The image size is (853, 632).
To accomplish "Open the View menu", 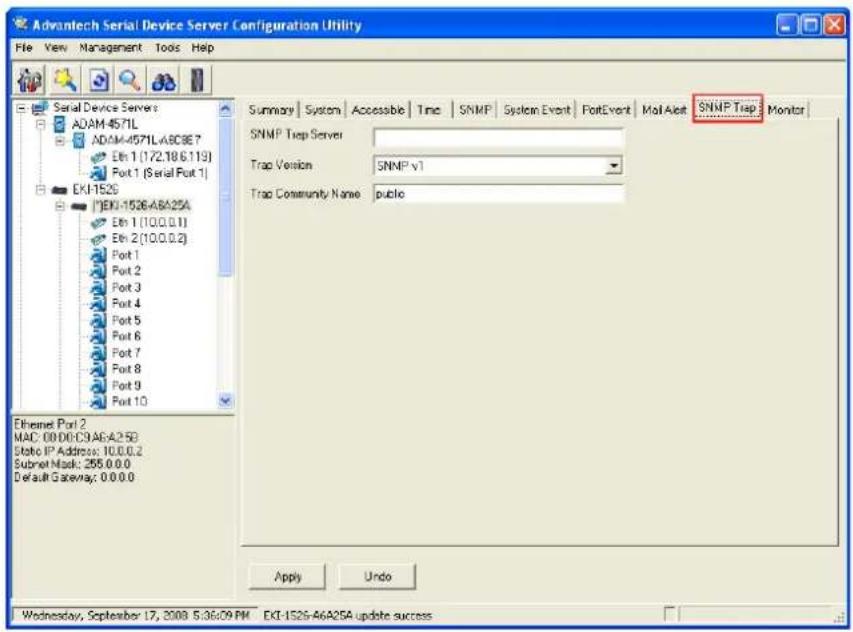I will coord(55,48).
